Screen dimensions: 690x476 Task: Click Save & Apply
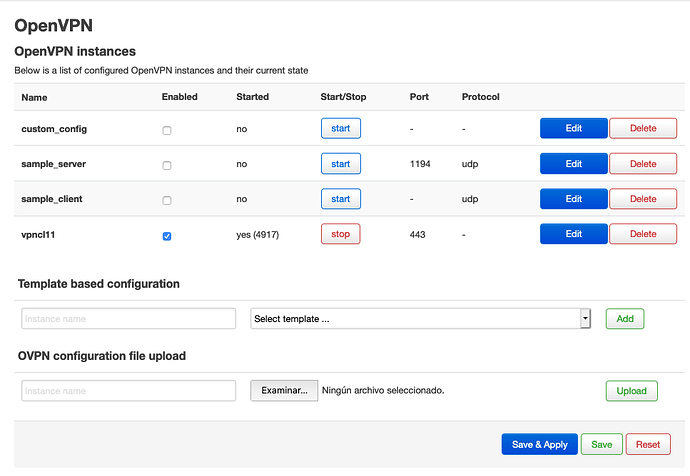(540, 444)
